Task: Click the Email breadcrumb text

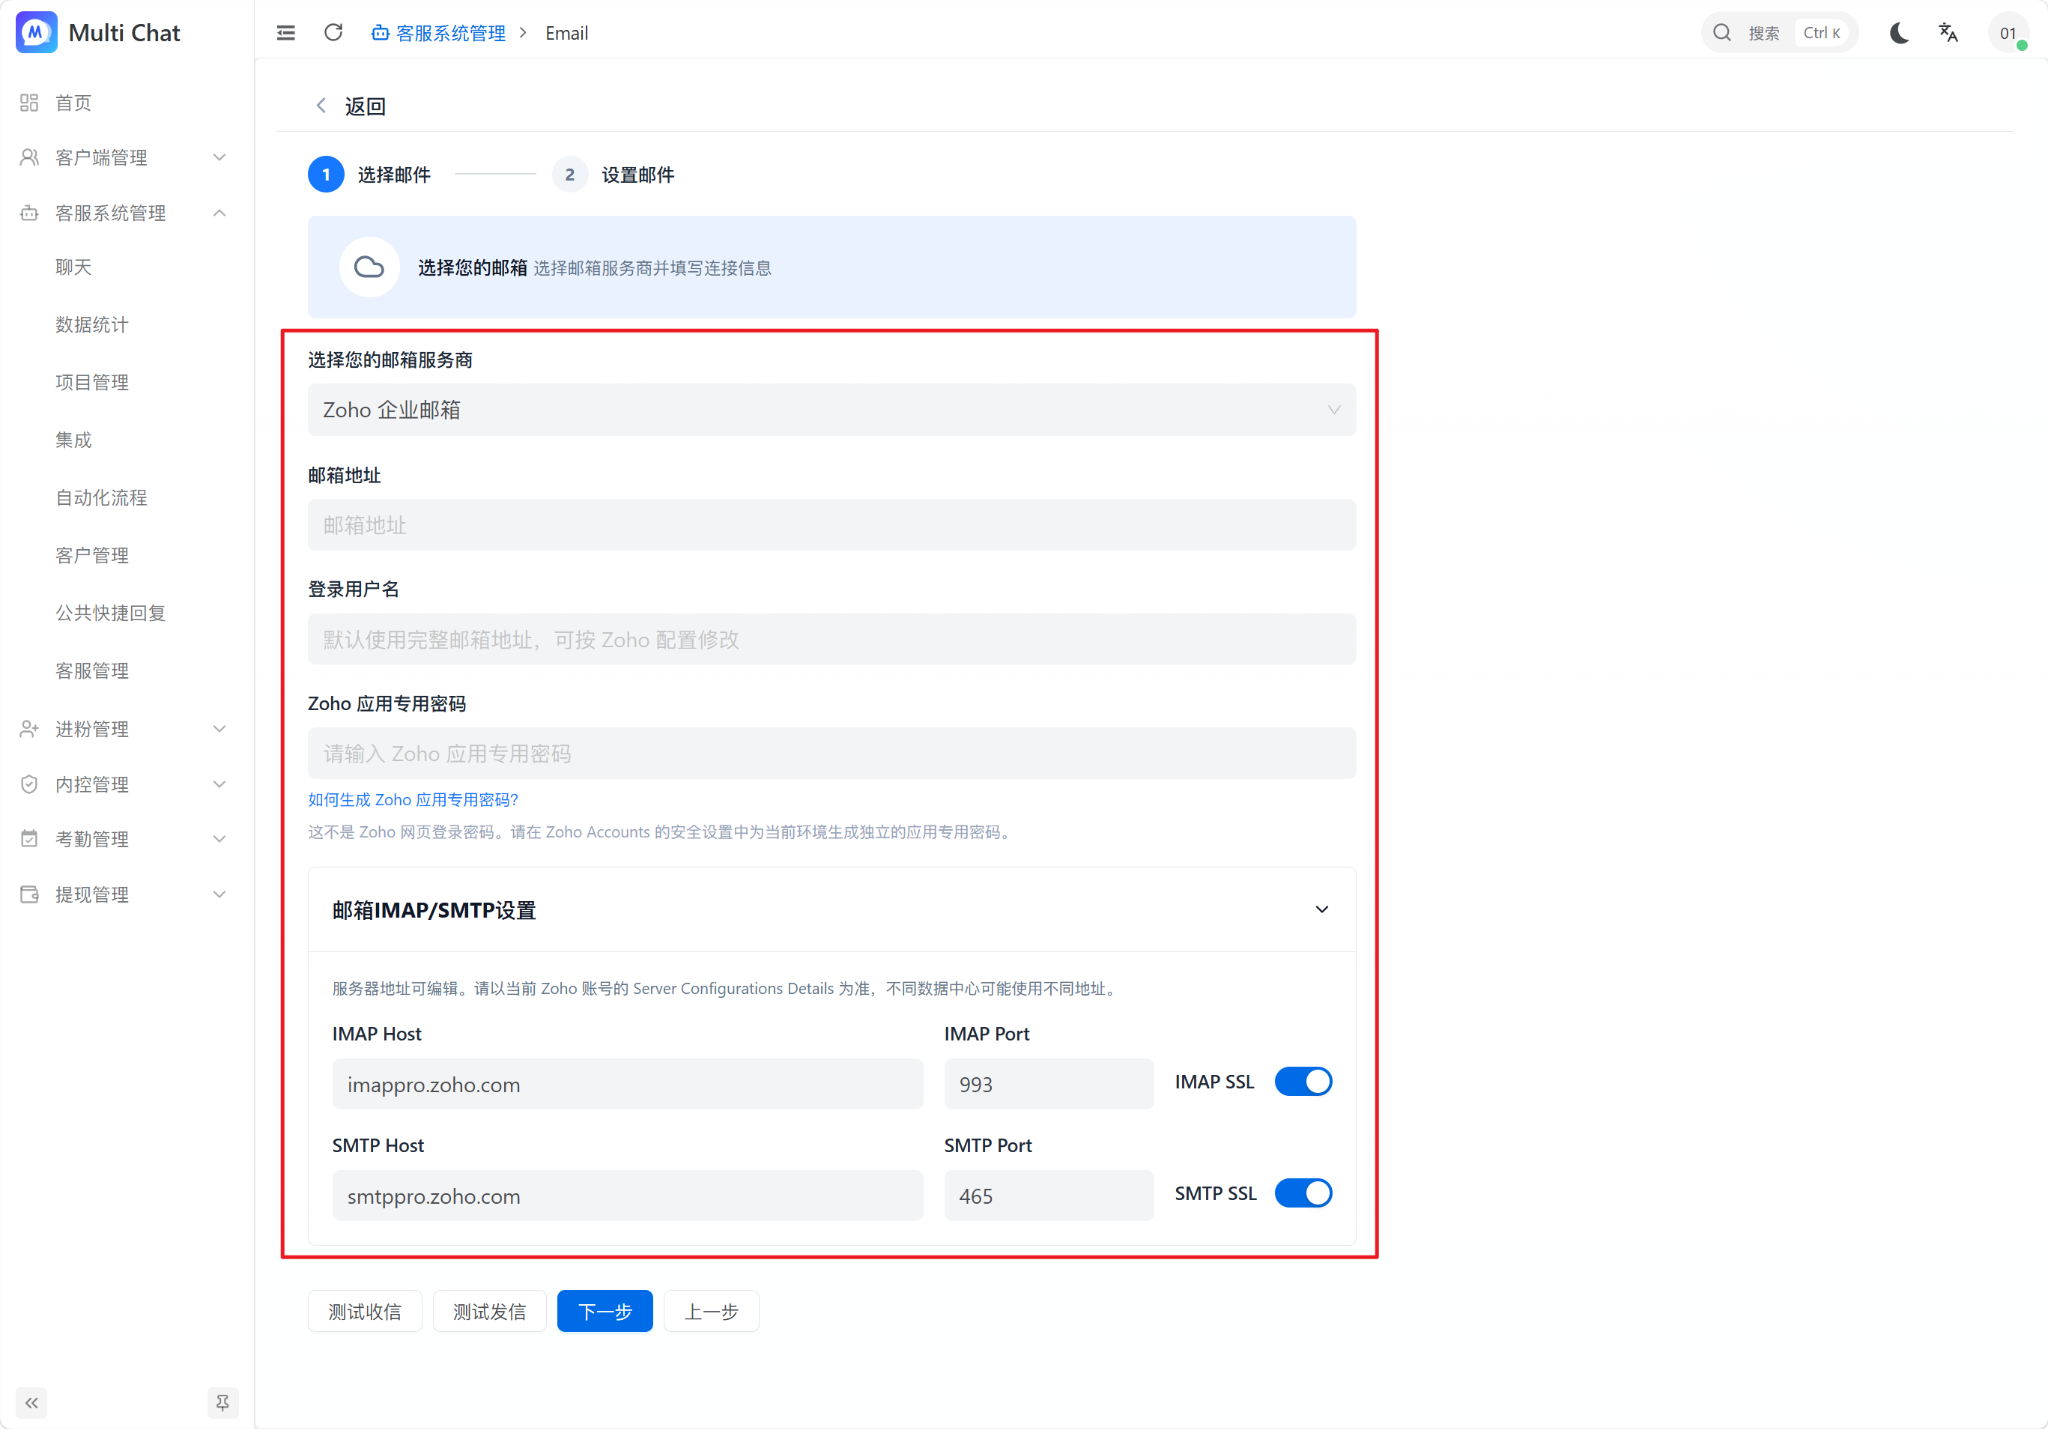Action: click(567, 33)
